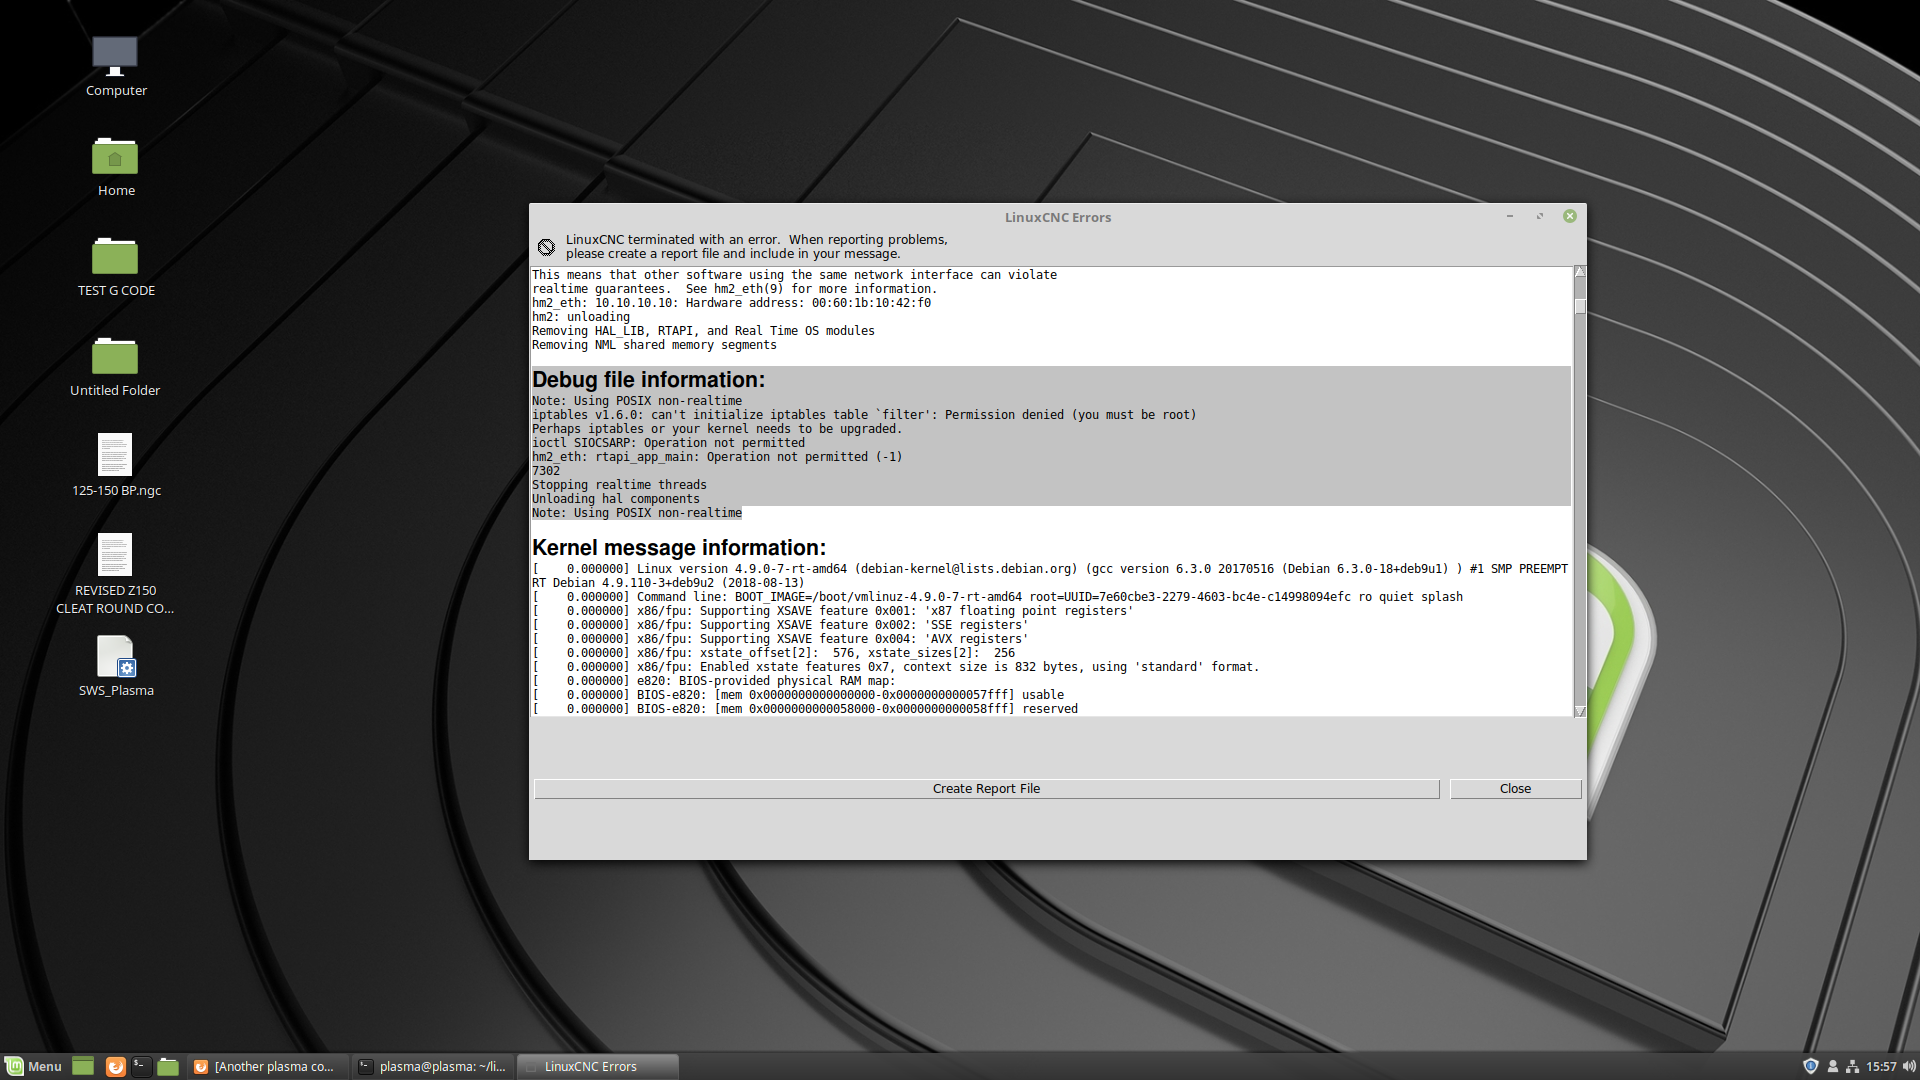Open the update manager shield icon
The width and height of the screenshot is (1920, 1080).
click(x=1810, y=1066)
